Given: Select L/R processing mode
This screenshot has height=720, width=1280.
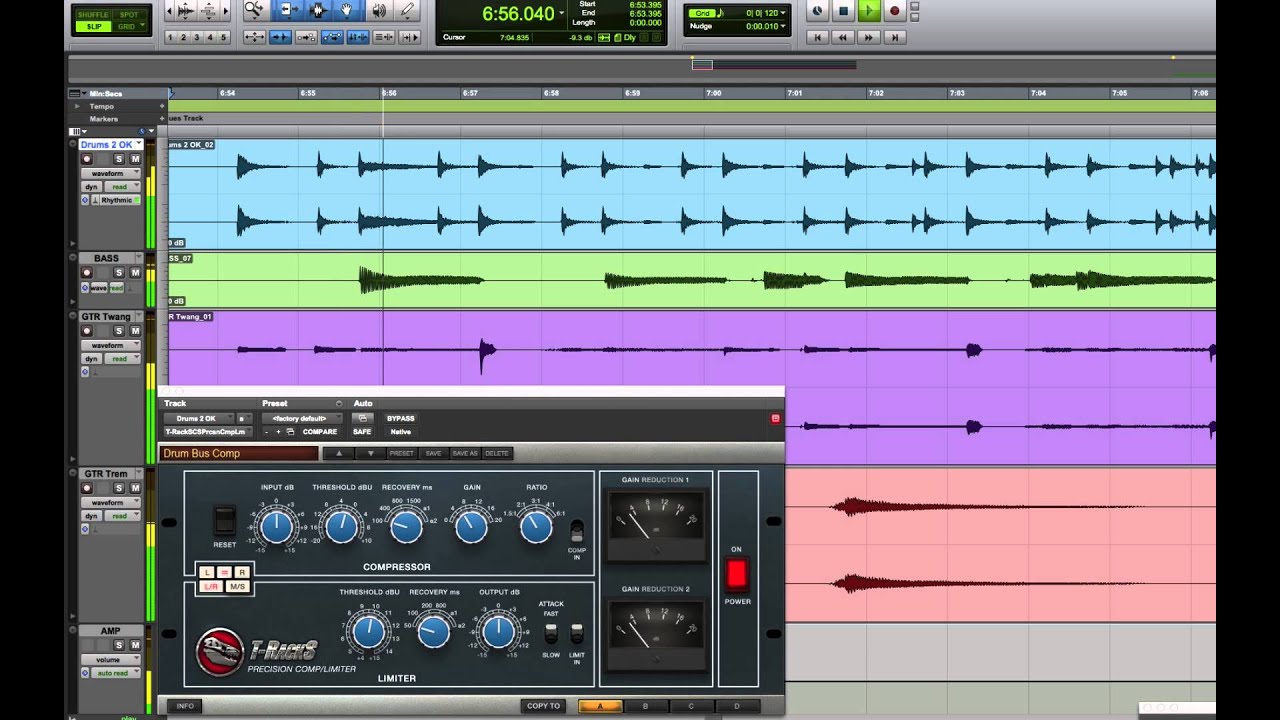Looking at the screenshot, I should pos(211,586).
